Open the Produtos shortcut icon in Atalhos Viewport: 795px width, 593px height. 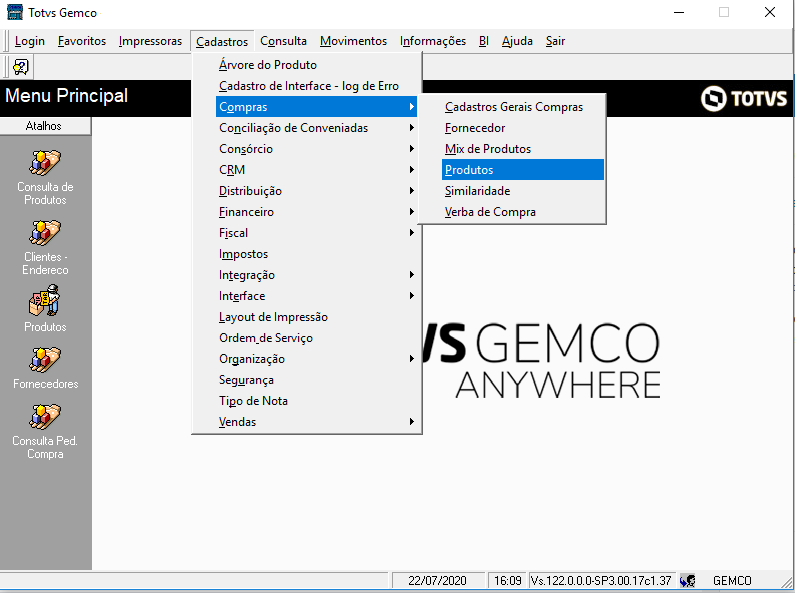(45, 301)
